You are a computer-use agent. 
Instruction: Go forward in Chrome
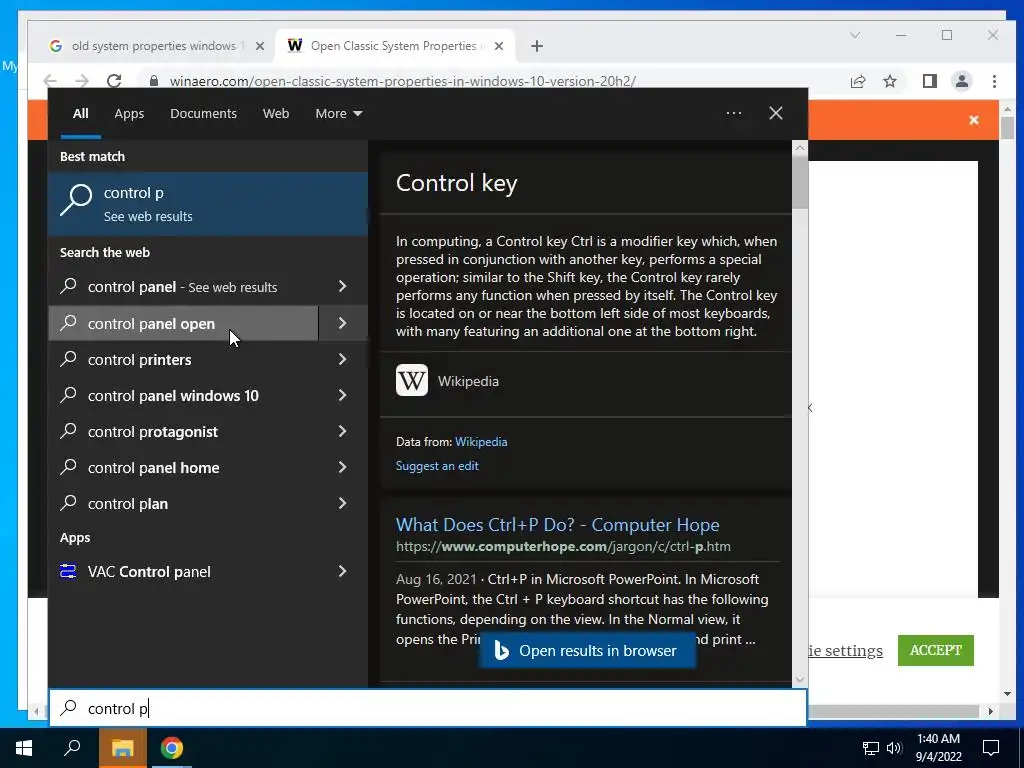[x=82, y=81]
